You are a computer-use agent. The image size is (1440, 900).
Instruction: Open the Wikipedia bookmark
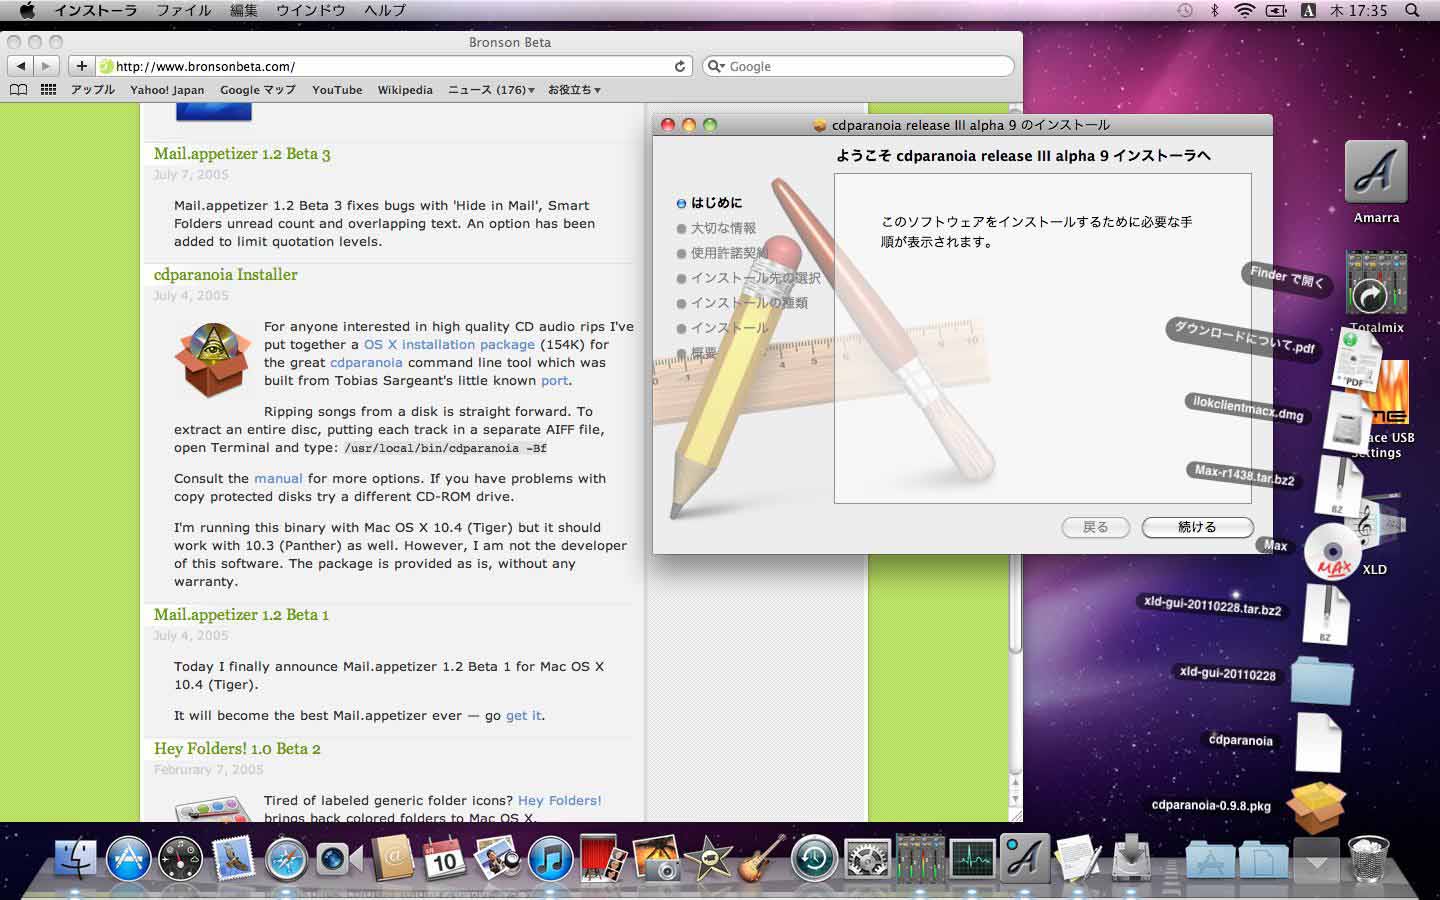[405, 89]
